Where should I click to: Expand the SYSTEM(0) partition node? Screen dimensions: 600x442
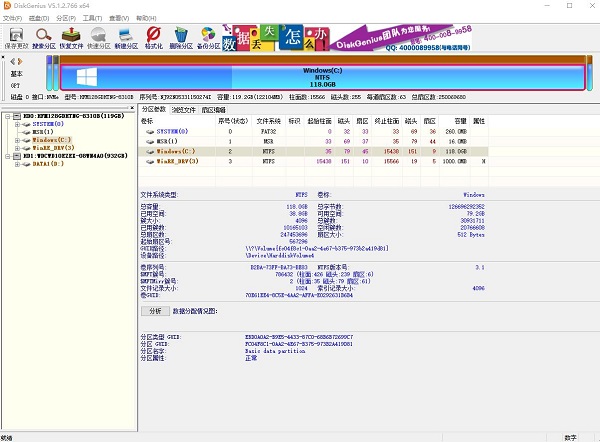point(17,124)
